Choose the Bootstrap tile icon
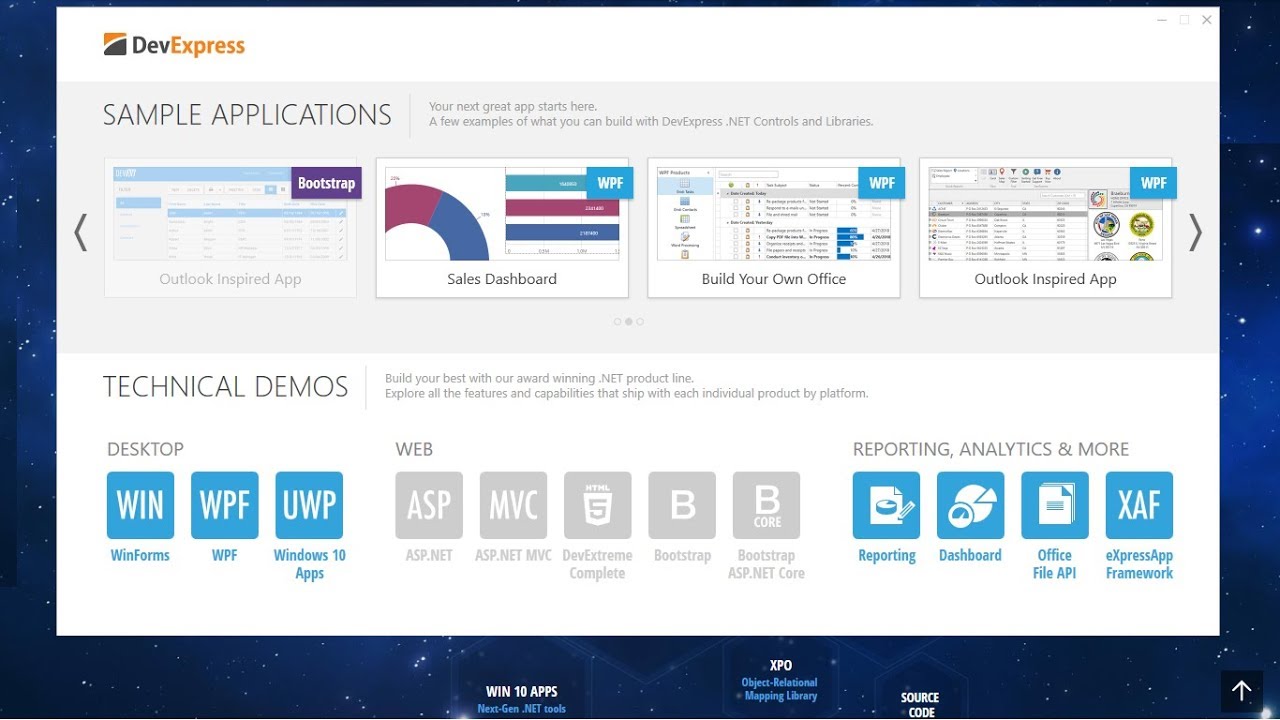Screen dimensions: 1280x720 pyautogui.click(x=682, y=505)
